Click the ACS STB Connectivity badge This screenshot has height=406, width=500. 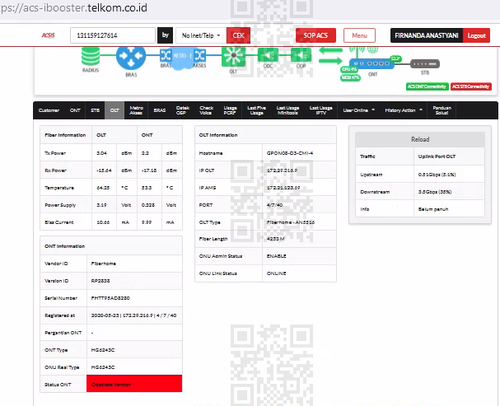coord(471,86)
